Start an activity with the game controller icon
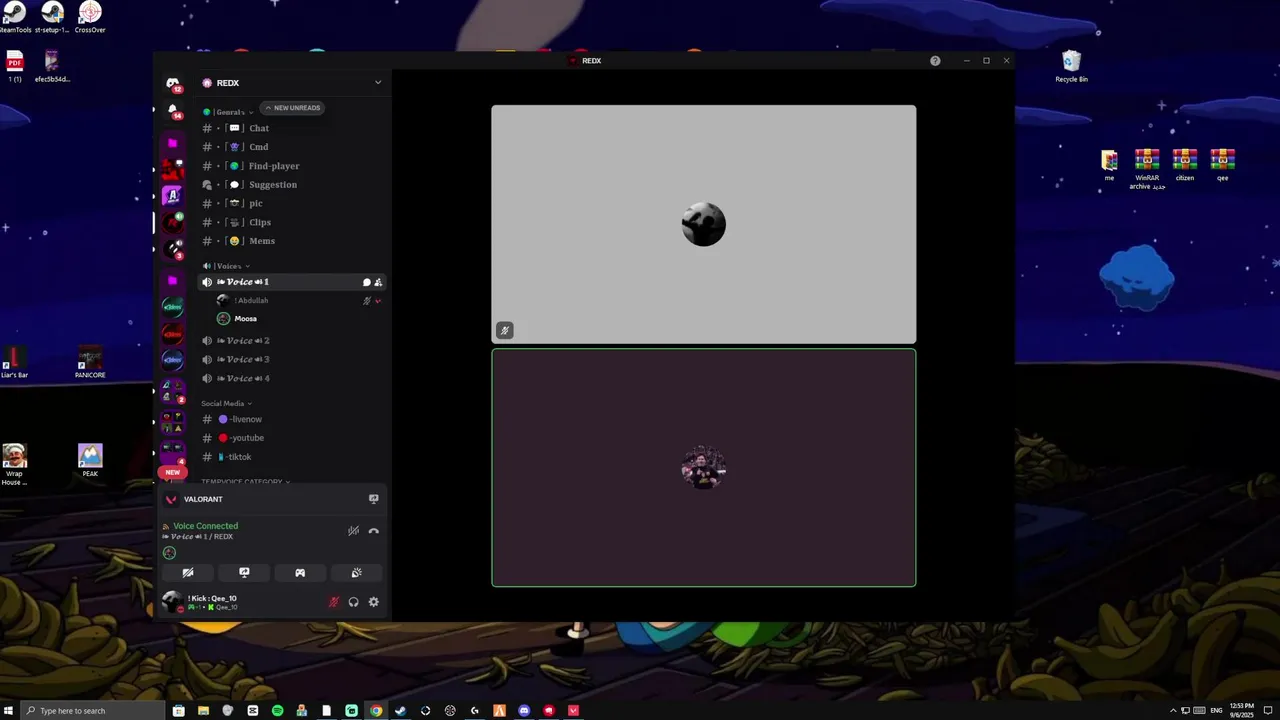1280x720 pixels. [x=300, y=573]
